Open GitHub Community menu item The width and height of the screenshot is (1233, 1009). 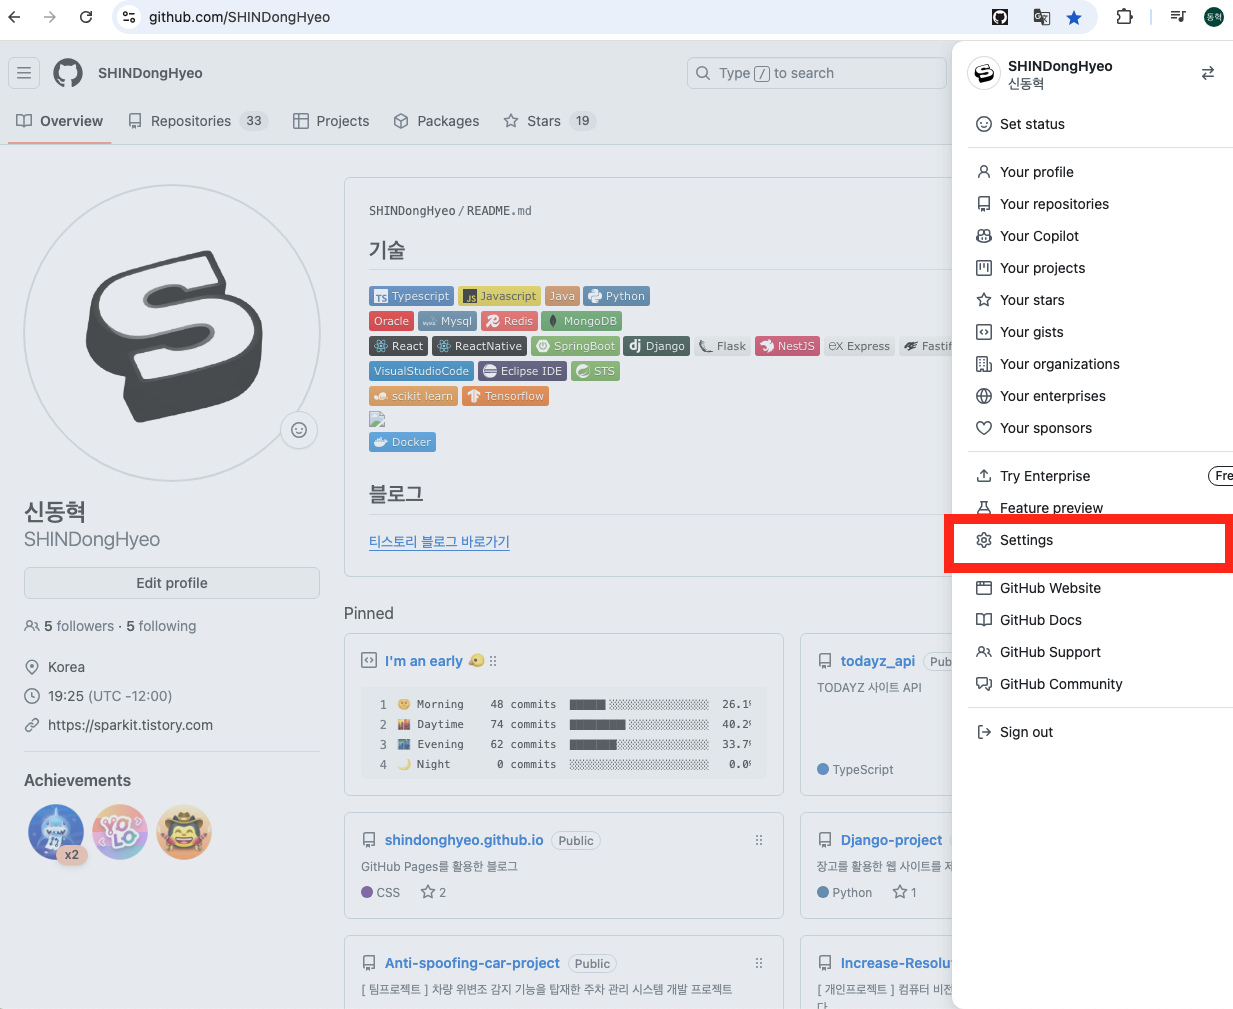click(x=1100, y=684)
